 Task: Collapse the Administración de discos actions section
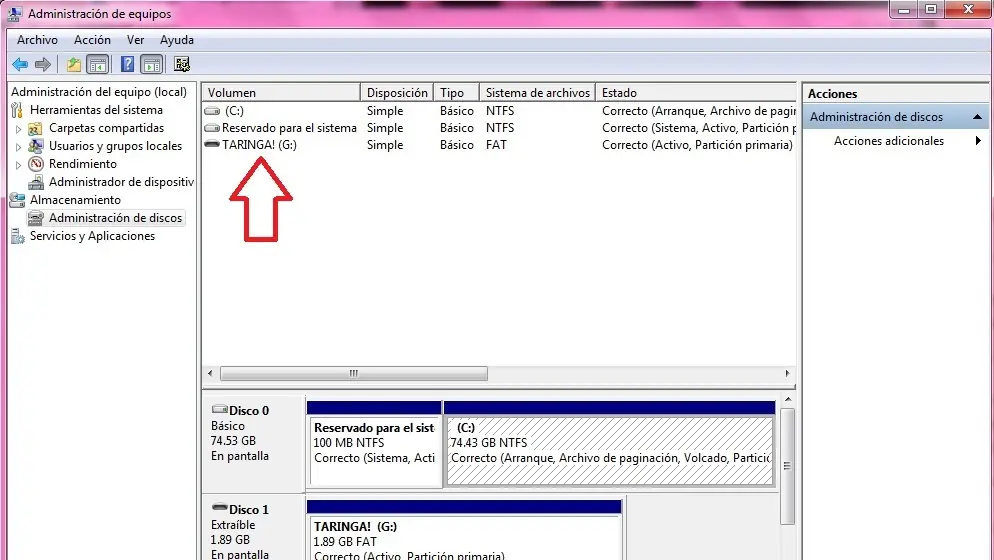pyautogui.click(x=978, y=117)
